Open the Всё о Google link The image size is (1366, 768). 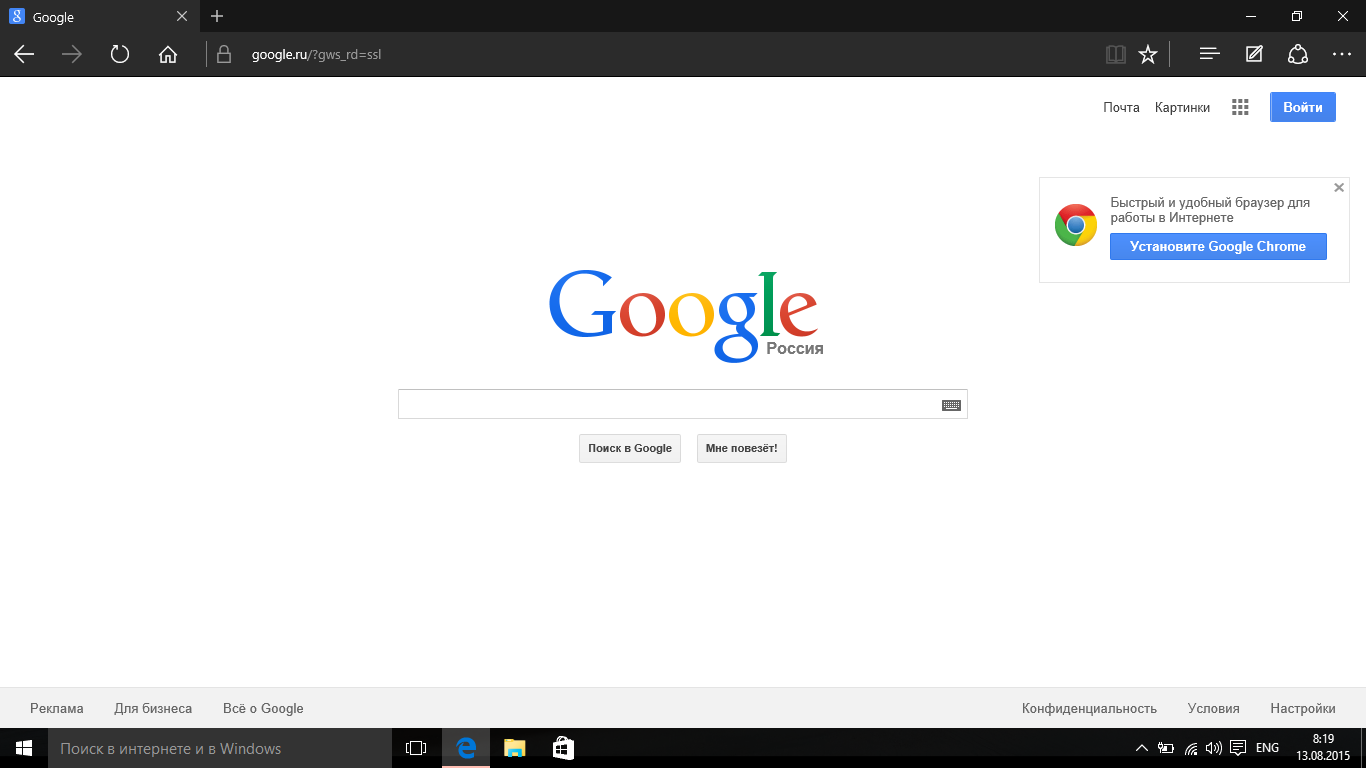coord(263,708)
